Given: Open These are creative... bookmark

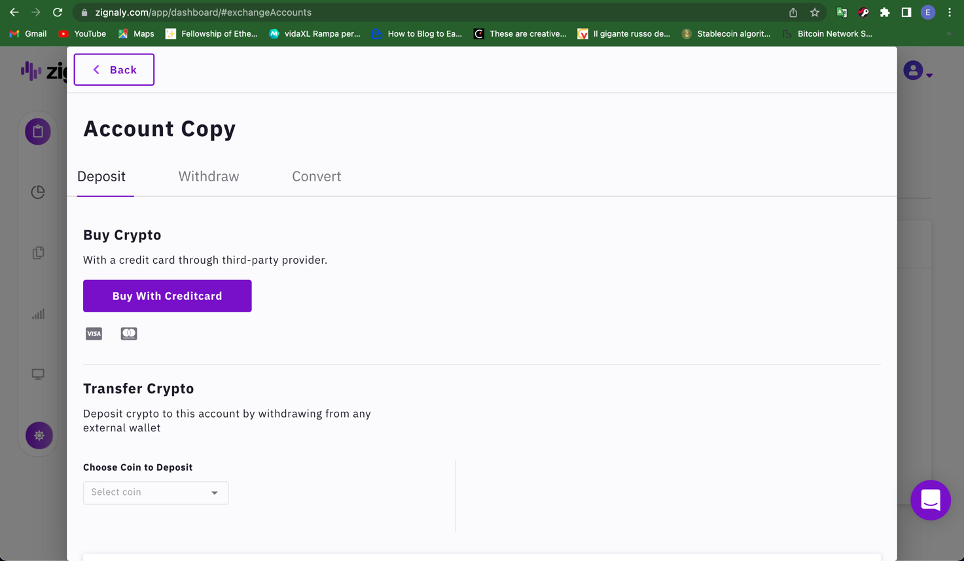Looking at the screenshot, I should pyautogui.click(x=520, y=34).
